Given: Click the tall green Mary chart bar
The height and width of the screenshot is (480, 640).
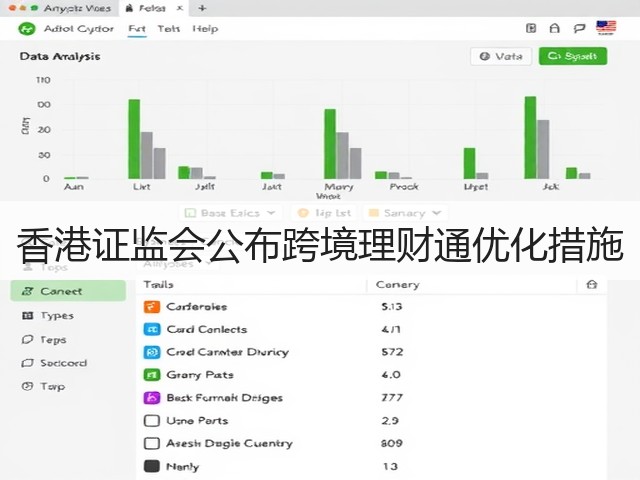Looking at the screenshot, I should click(330, 144).
